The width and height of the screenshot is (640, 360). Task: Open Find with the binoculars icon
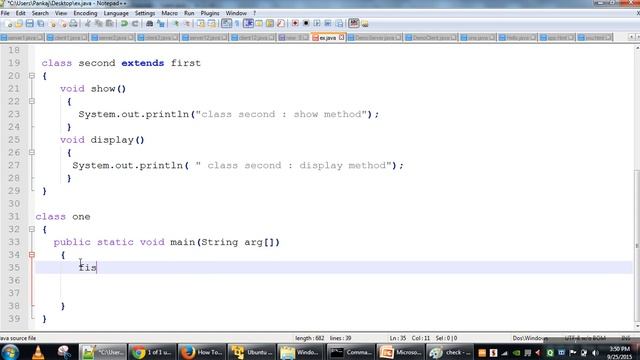click(150, 24)
